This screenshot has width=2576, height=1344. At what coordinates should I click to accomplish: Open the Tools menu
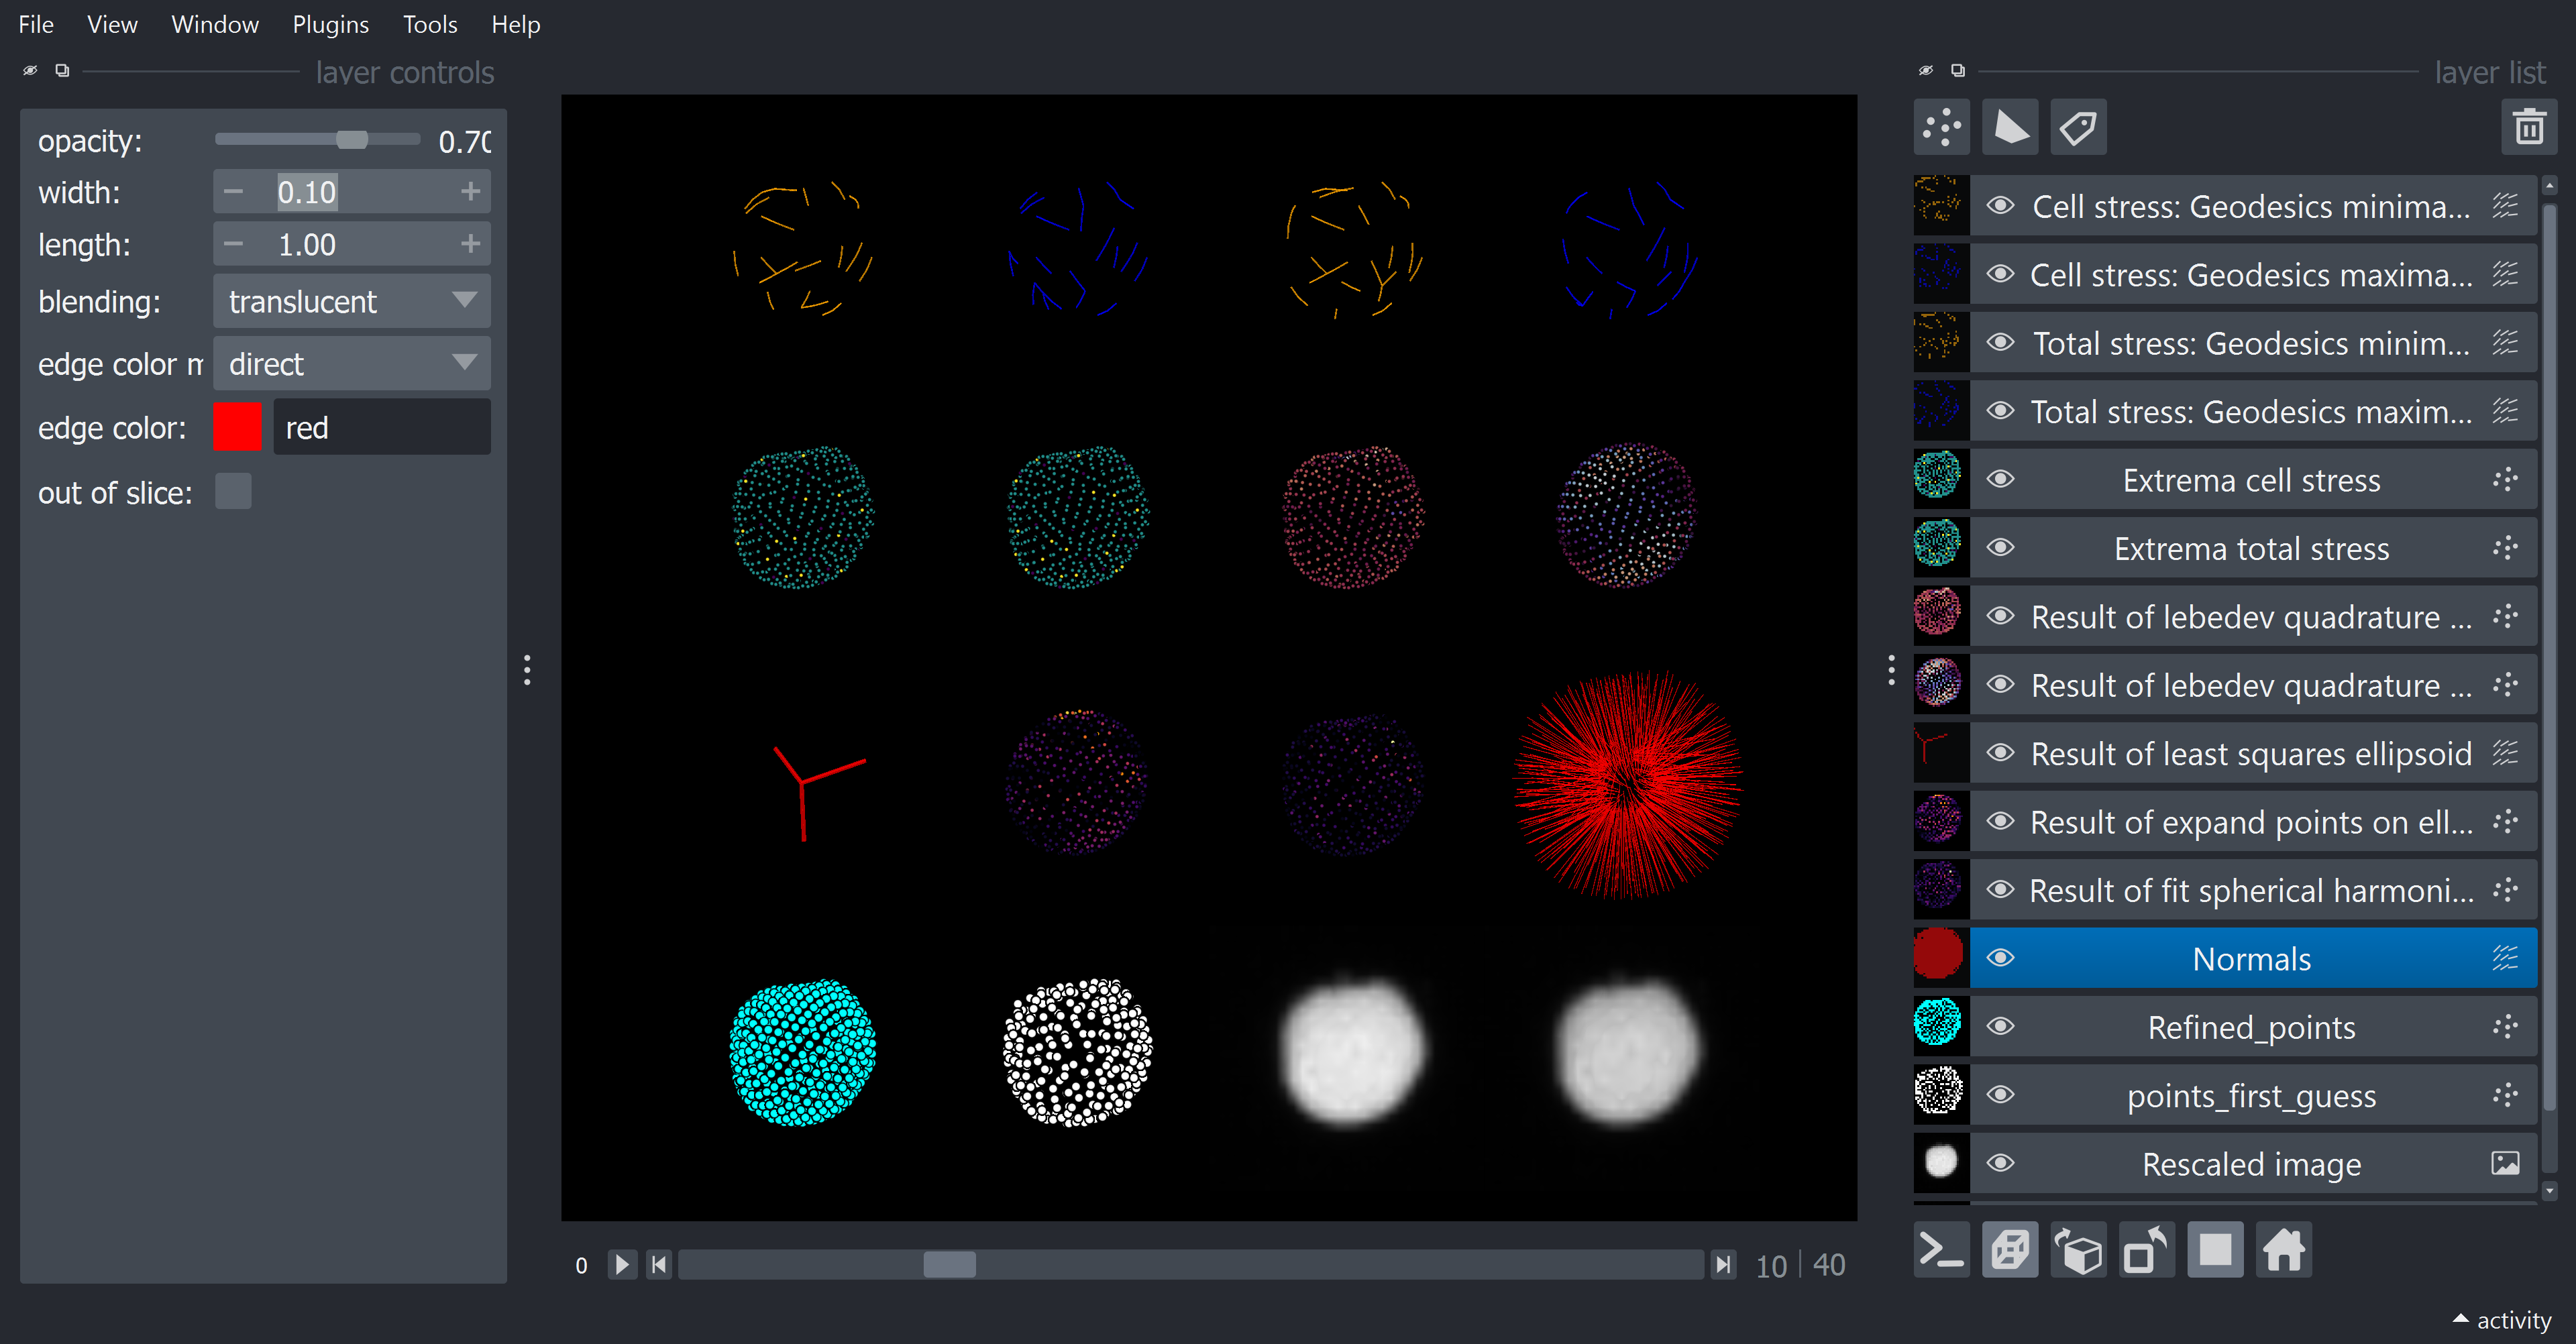click(x=430, y=24)
